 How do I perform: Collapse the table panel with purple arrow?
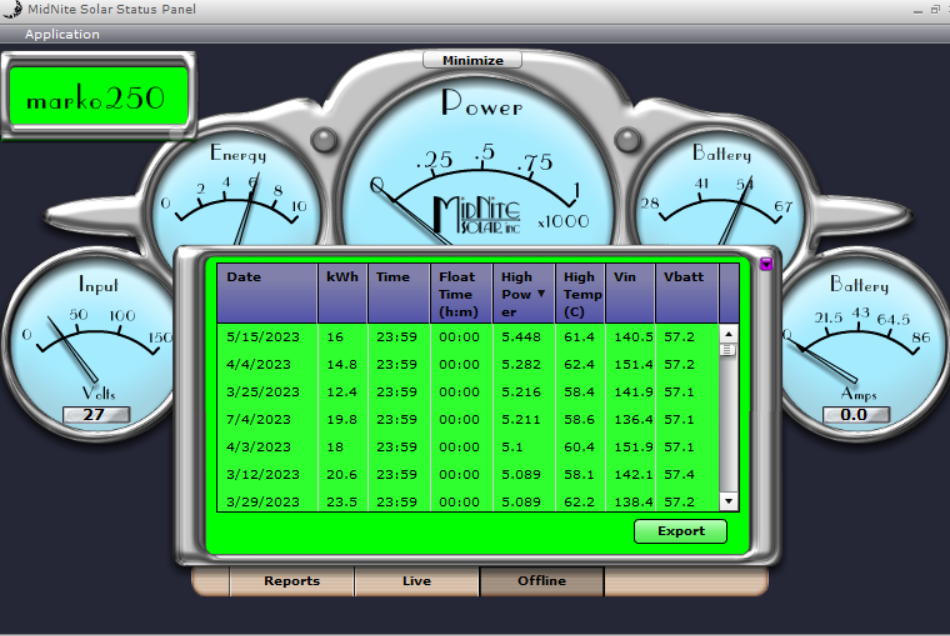point(766,265)
